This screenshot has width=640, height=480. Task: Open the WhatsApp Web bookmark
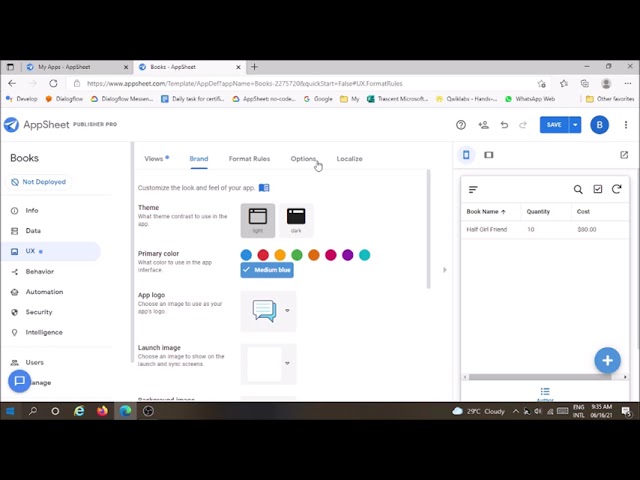530,99
